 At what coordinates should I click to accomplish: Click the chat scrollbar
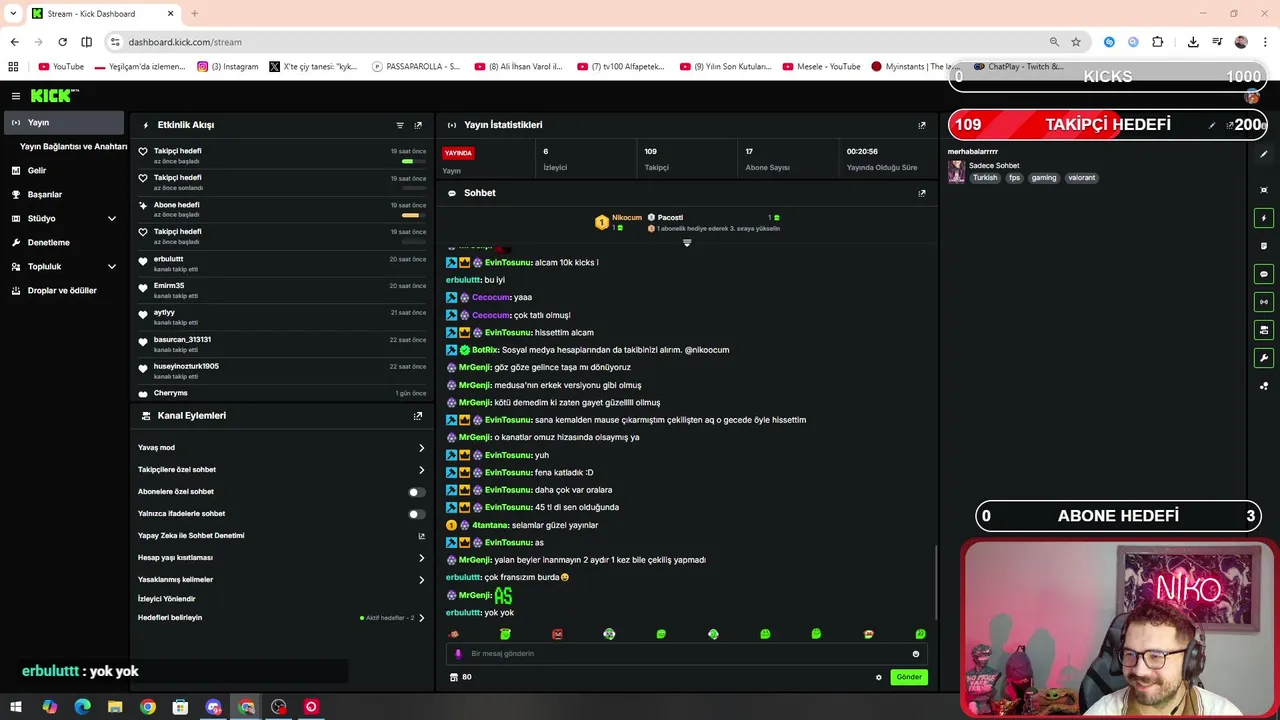click(936, 582)
